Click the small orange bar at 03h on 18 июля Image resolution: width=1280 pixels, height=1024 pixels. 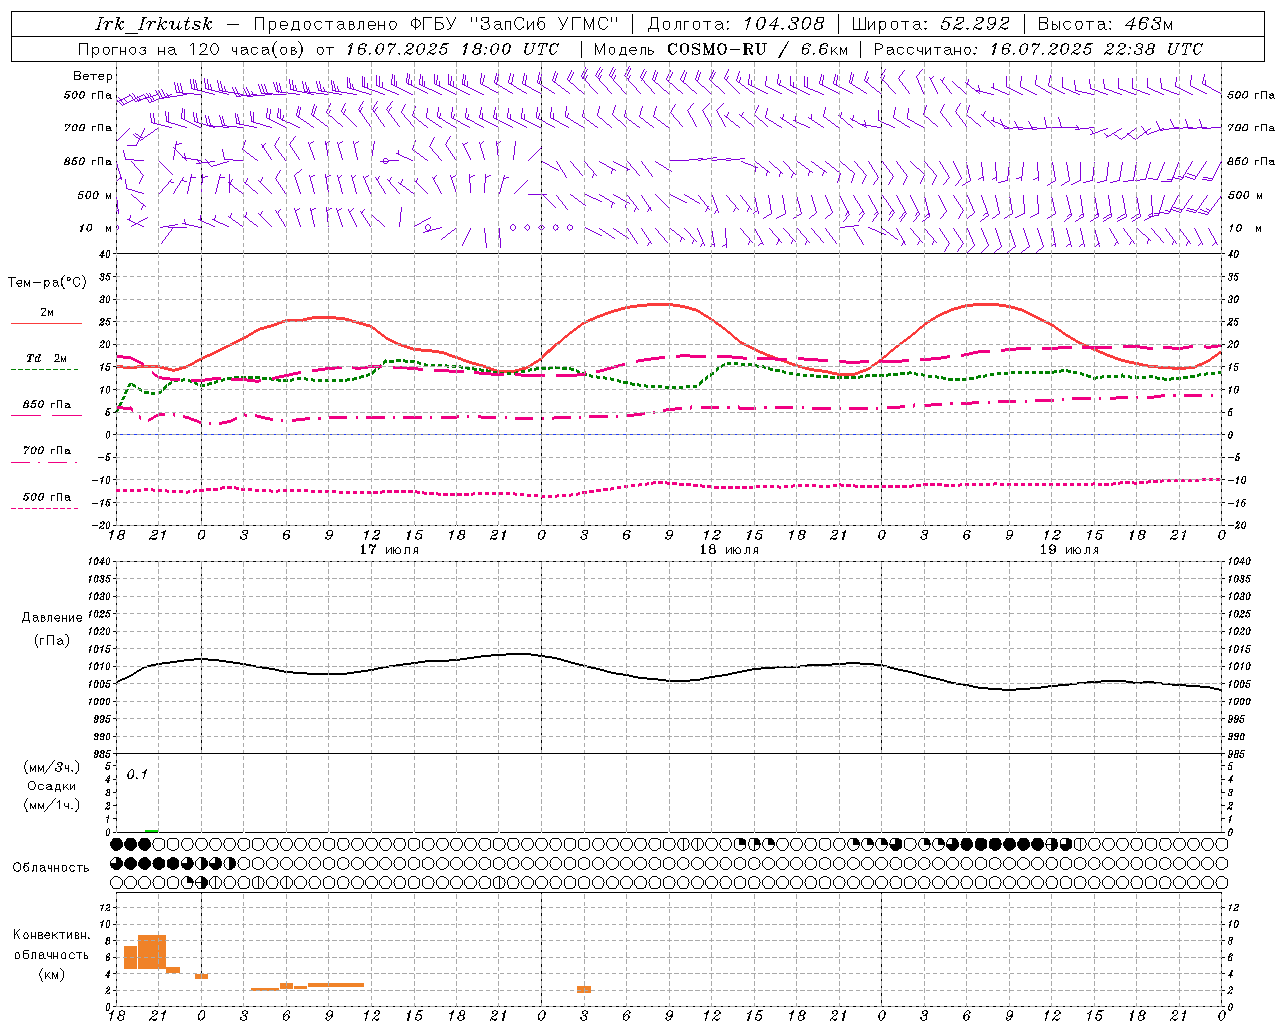pos(584,989)
